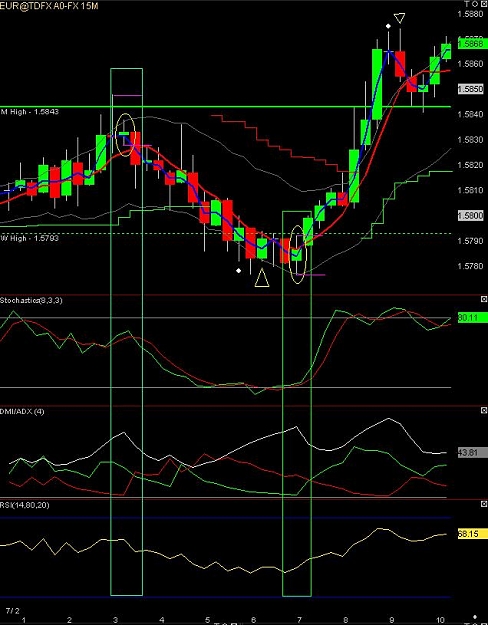Screen dimensions: 488x625
Task: Open the DMI/ADX panel settings icon
Action: click(x=484, y=410)
